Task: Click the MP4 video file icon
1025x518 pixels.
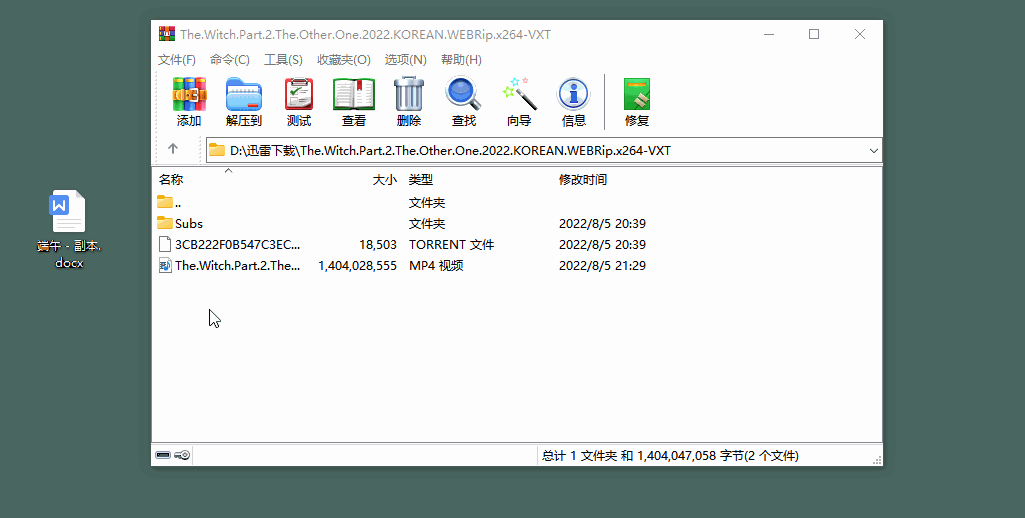Action: pyautogui.click(x=165, y=265)
